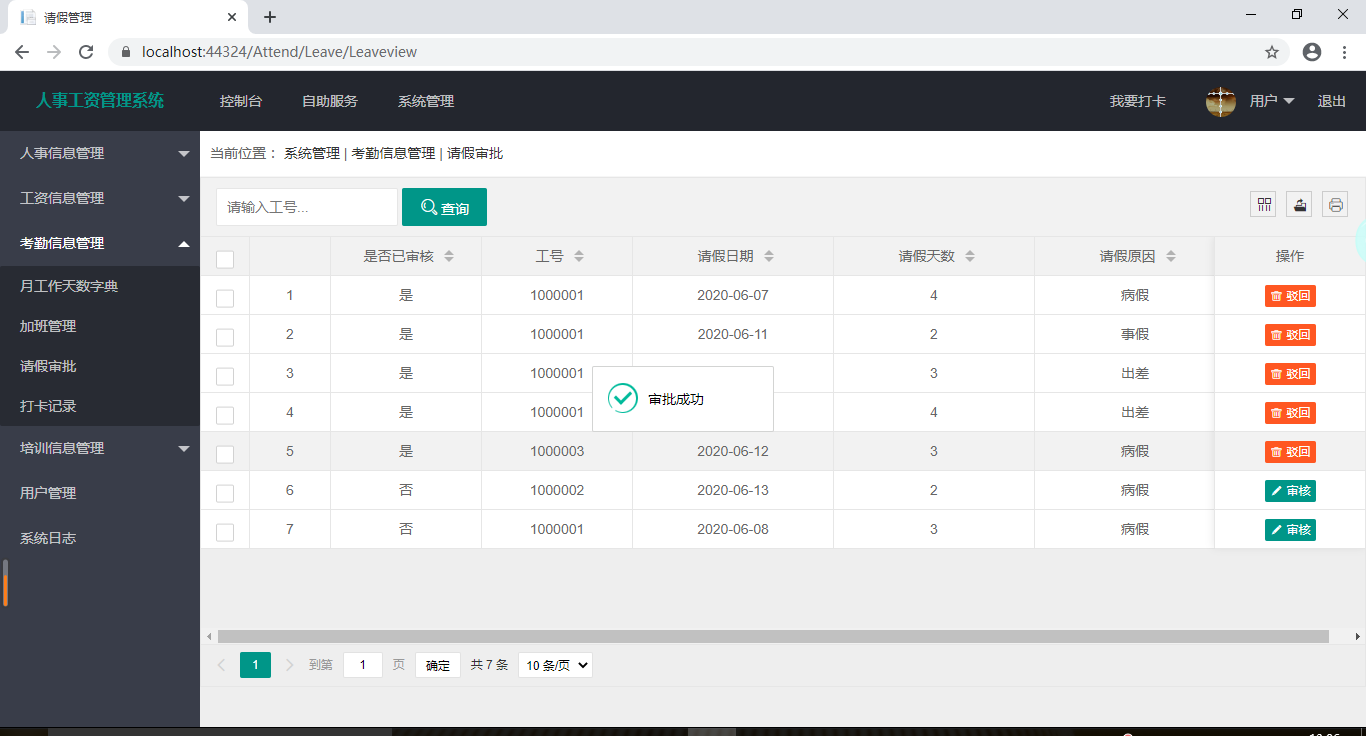Check the box for row 7

point(225,532)
